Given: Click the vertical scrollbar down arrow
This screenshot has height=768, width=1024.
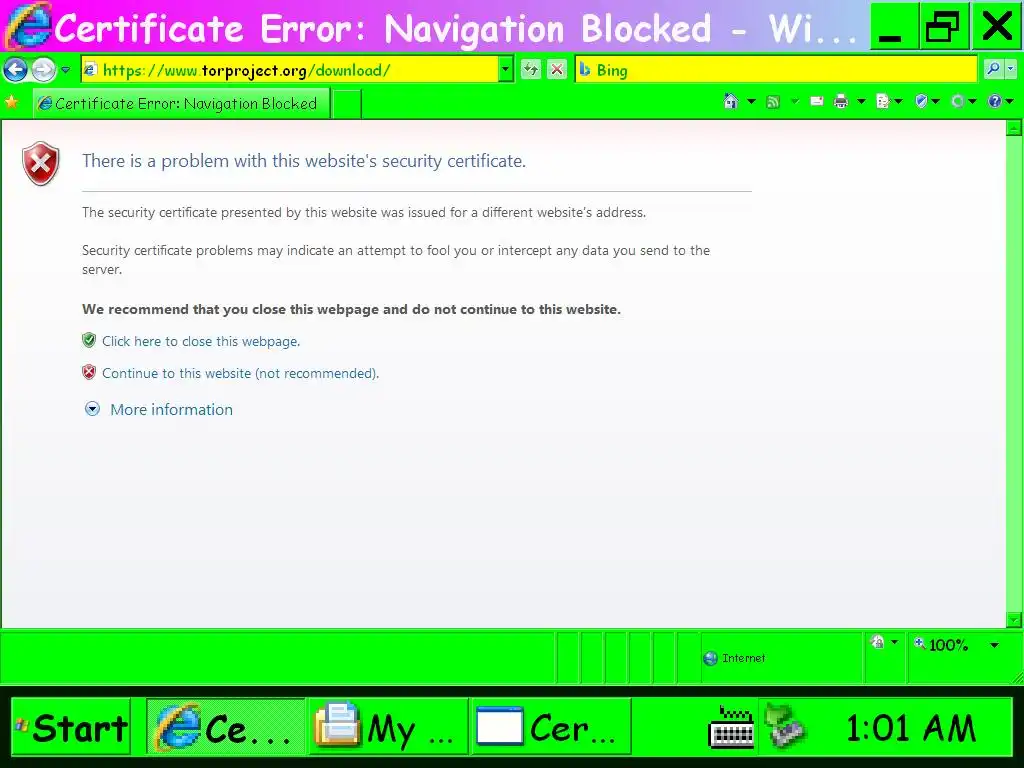Looking at the screenshot, I should pos(1014,619).
